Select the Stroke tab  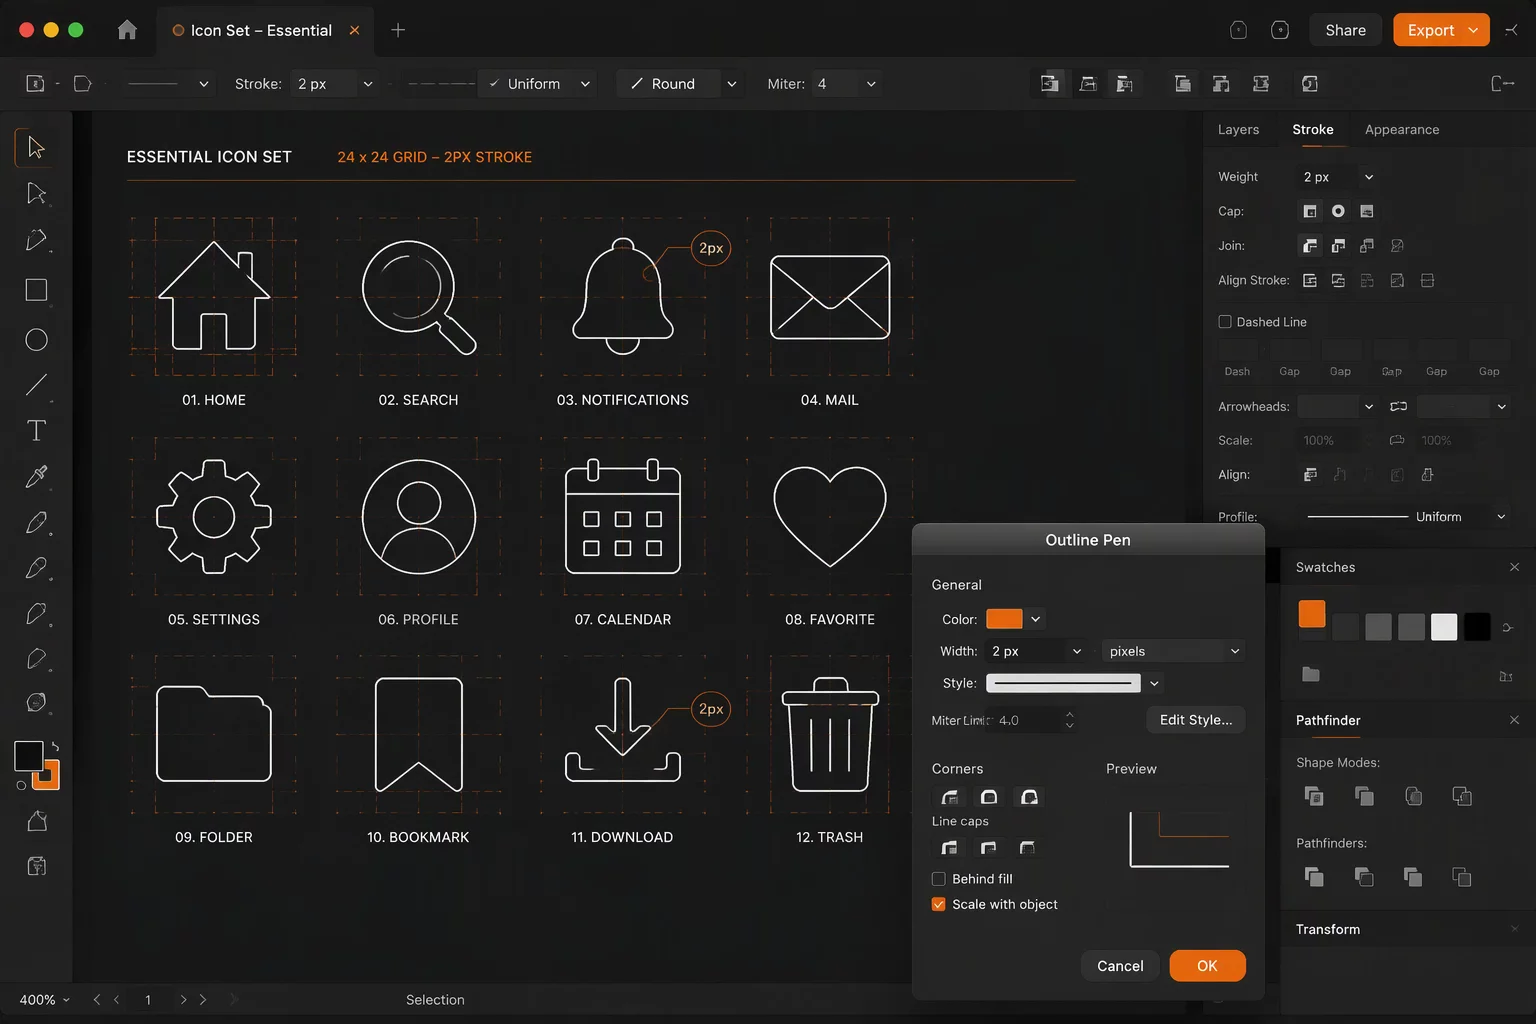pyautogui.click(x=1313, y=130)
